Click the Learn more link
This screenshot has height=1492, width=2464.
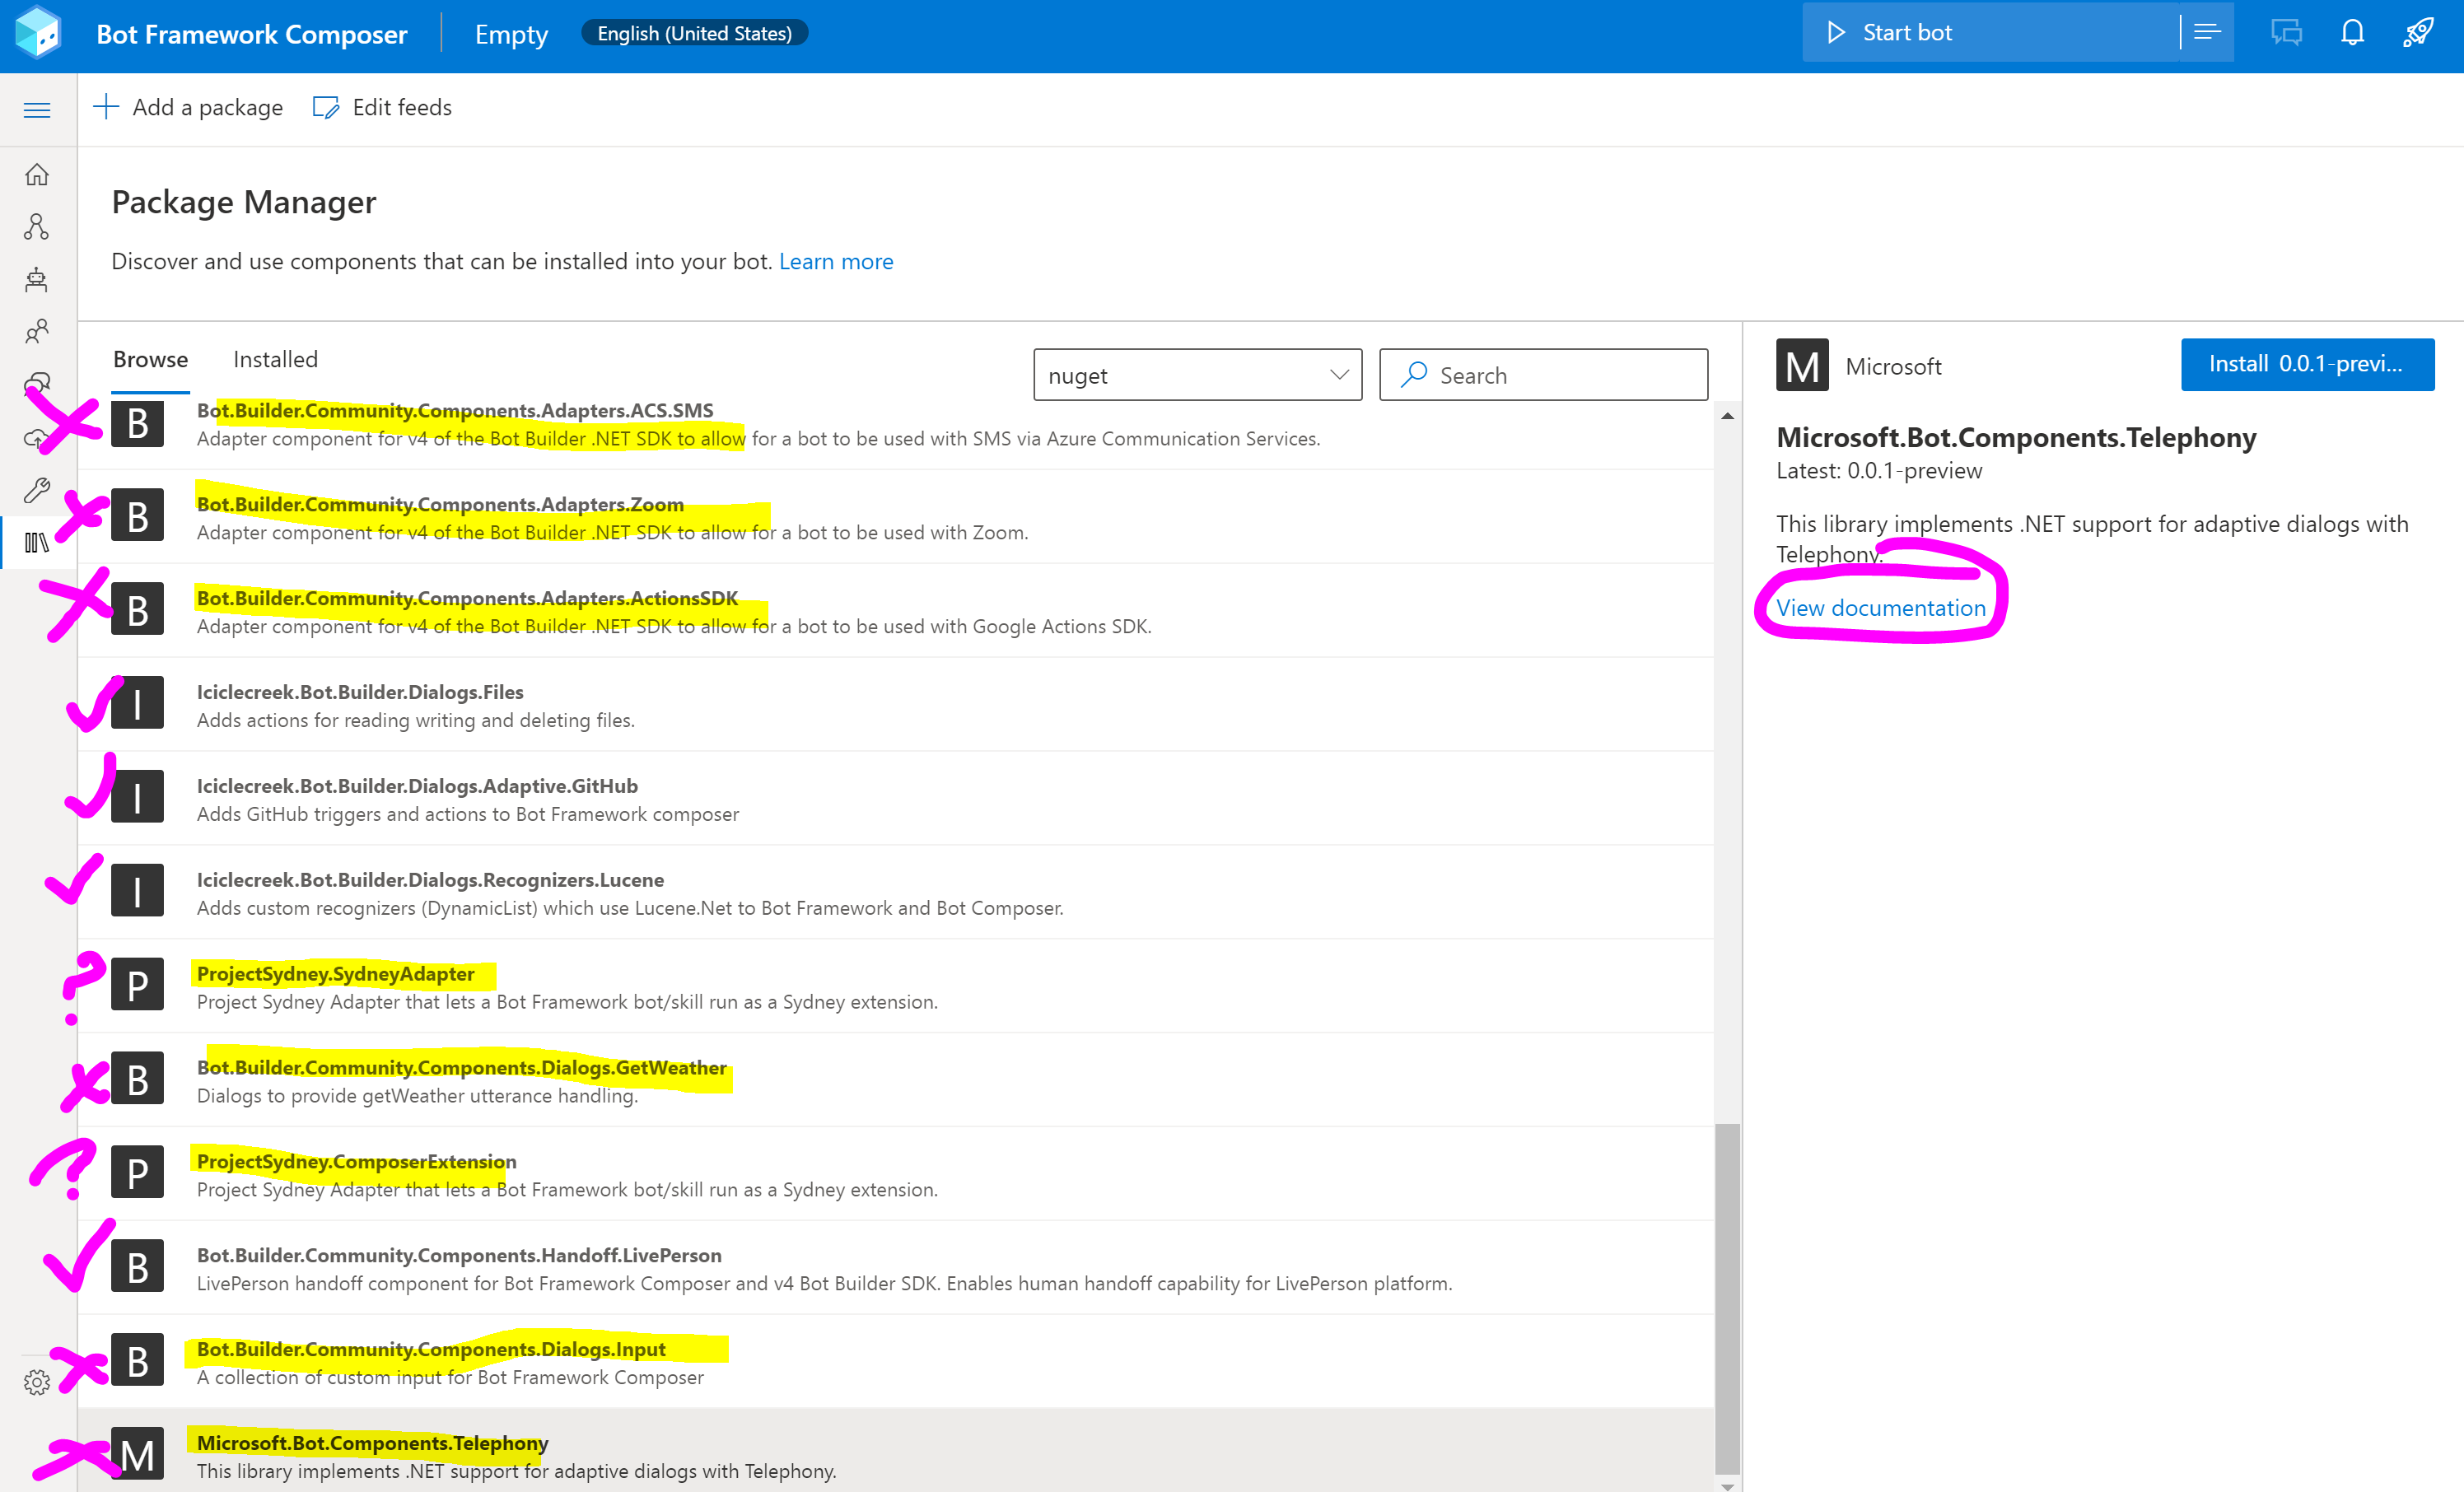(x=836, y=261)
